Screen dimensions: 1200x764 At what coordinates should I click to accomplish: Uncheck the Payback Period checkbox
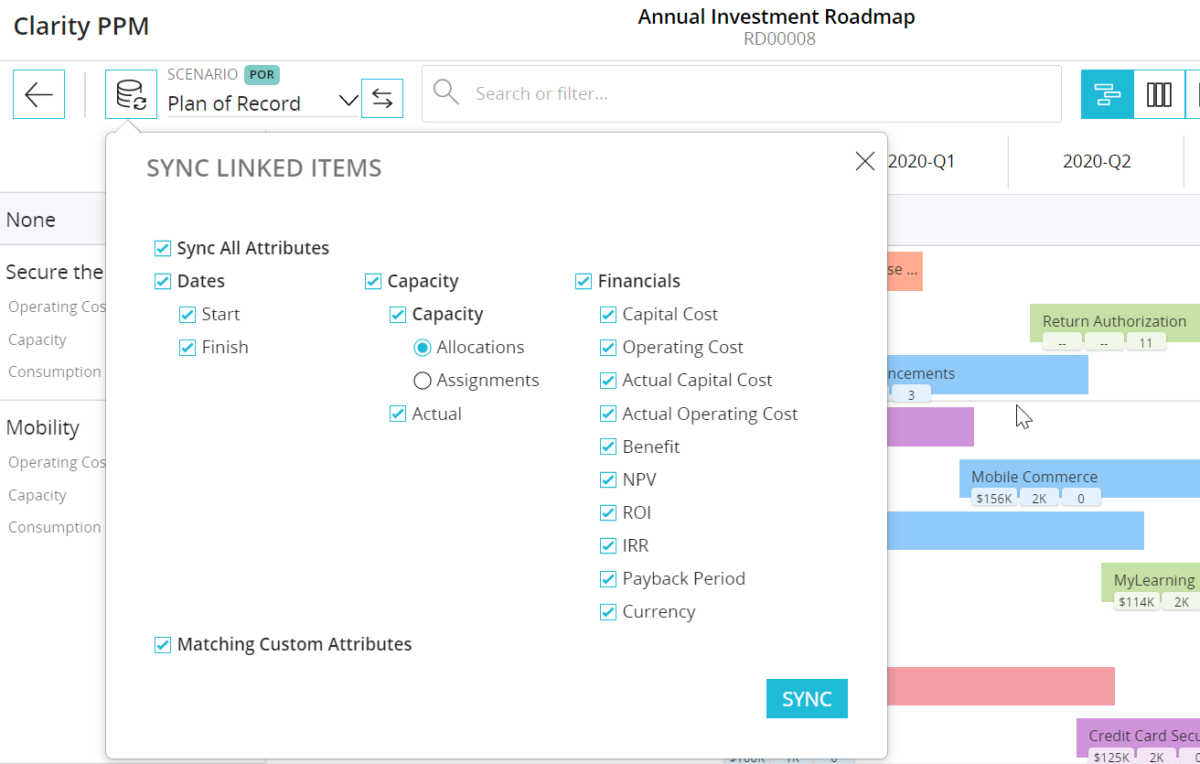[608, 578]
